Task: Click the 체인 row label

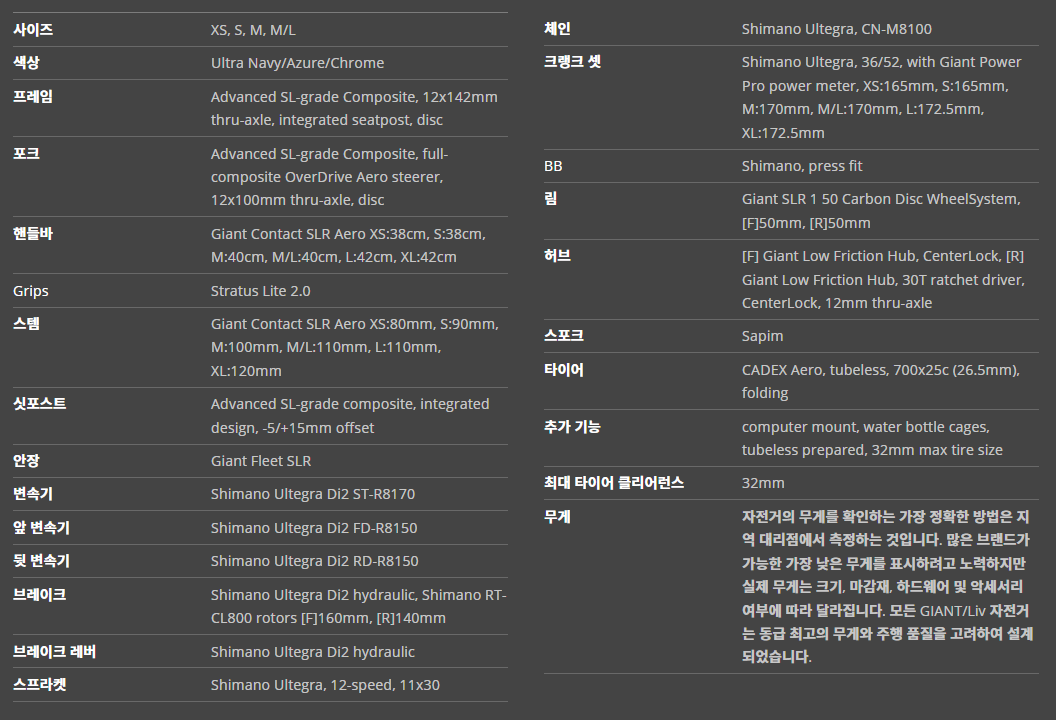Action: point(557,29)
